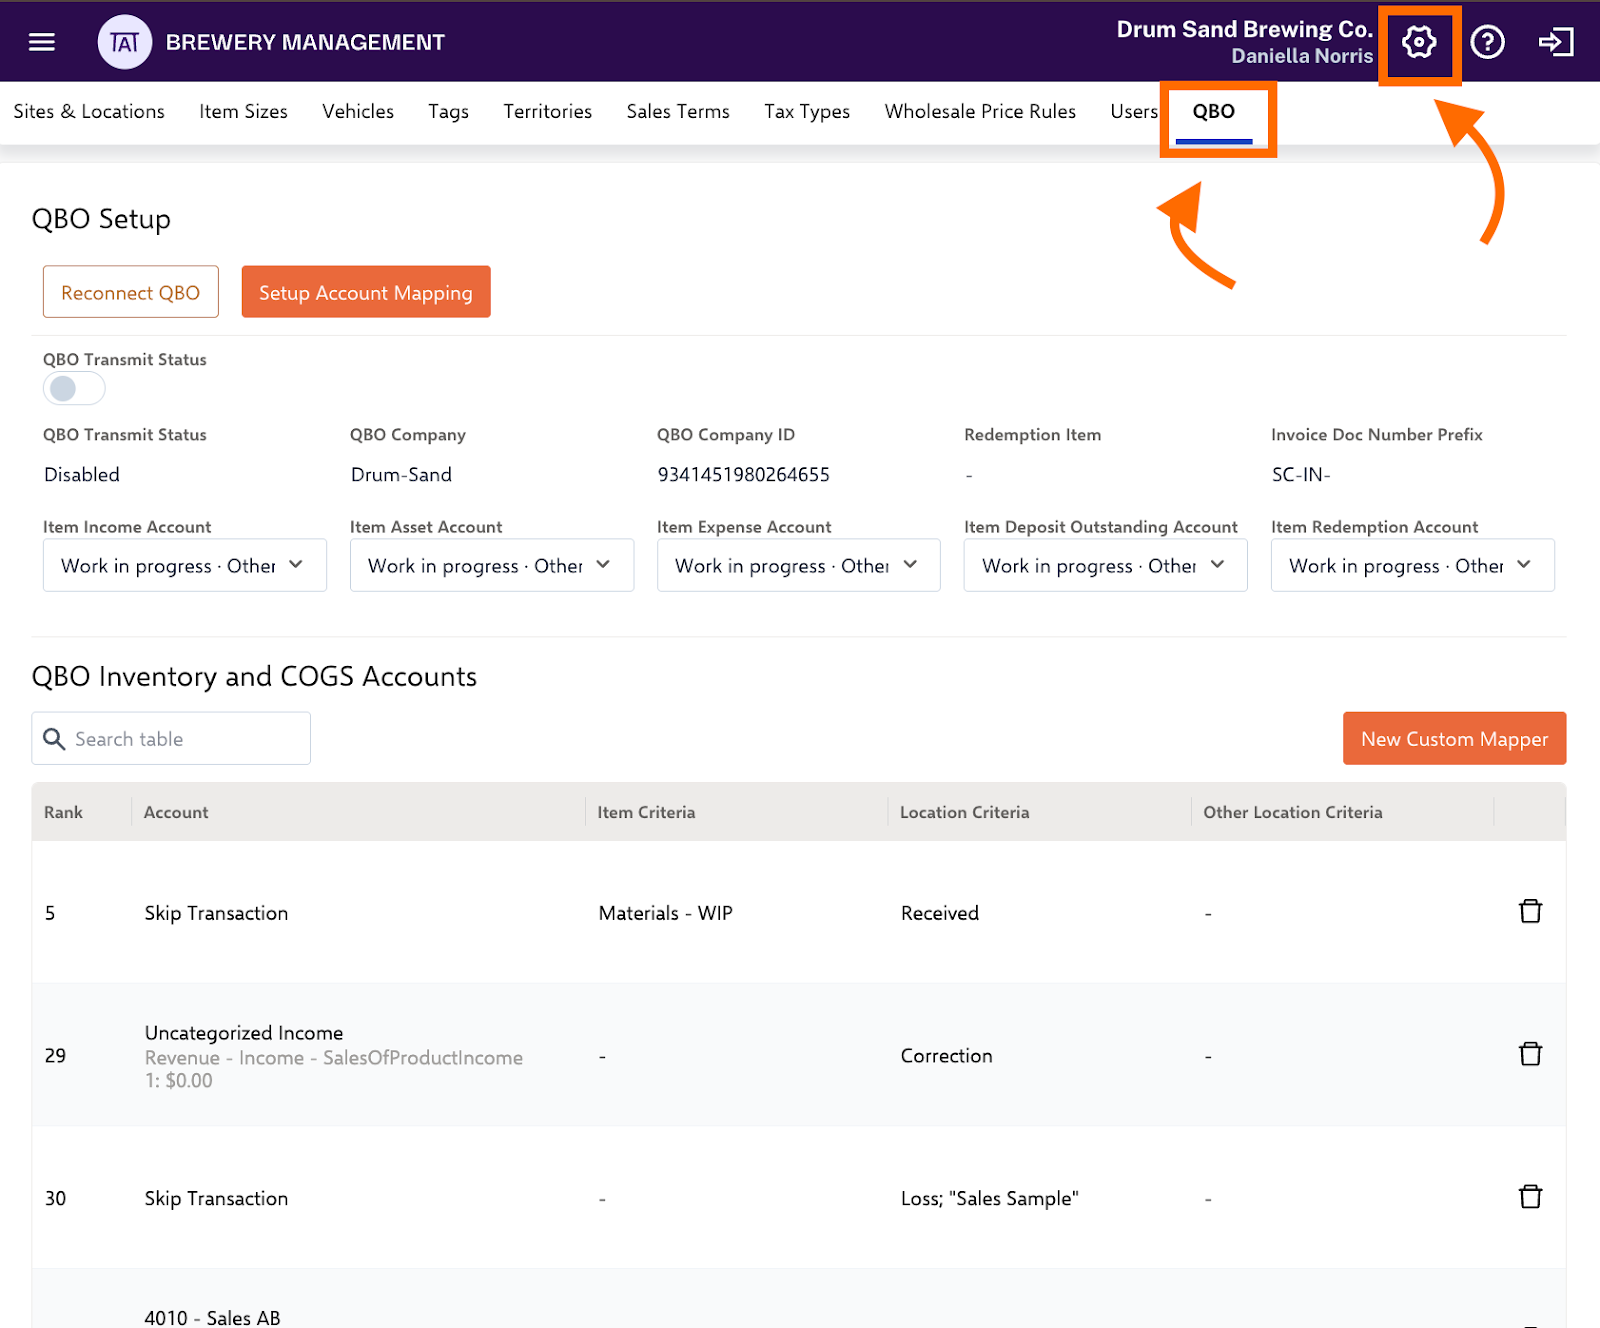1600x1328 pixels.
Task: Open the hamburger navigation menu
Action: 42,42
